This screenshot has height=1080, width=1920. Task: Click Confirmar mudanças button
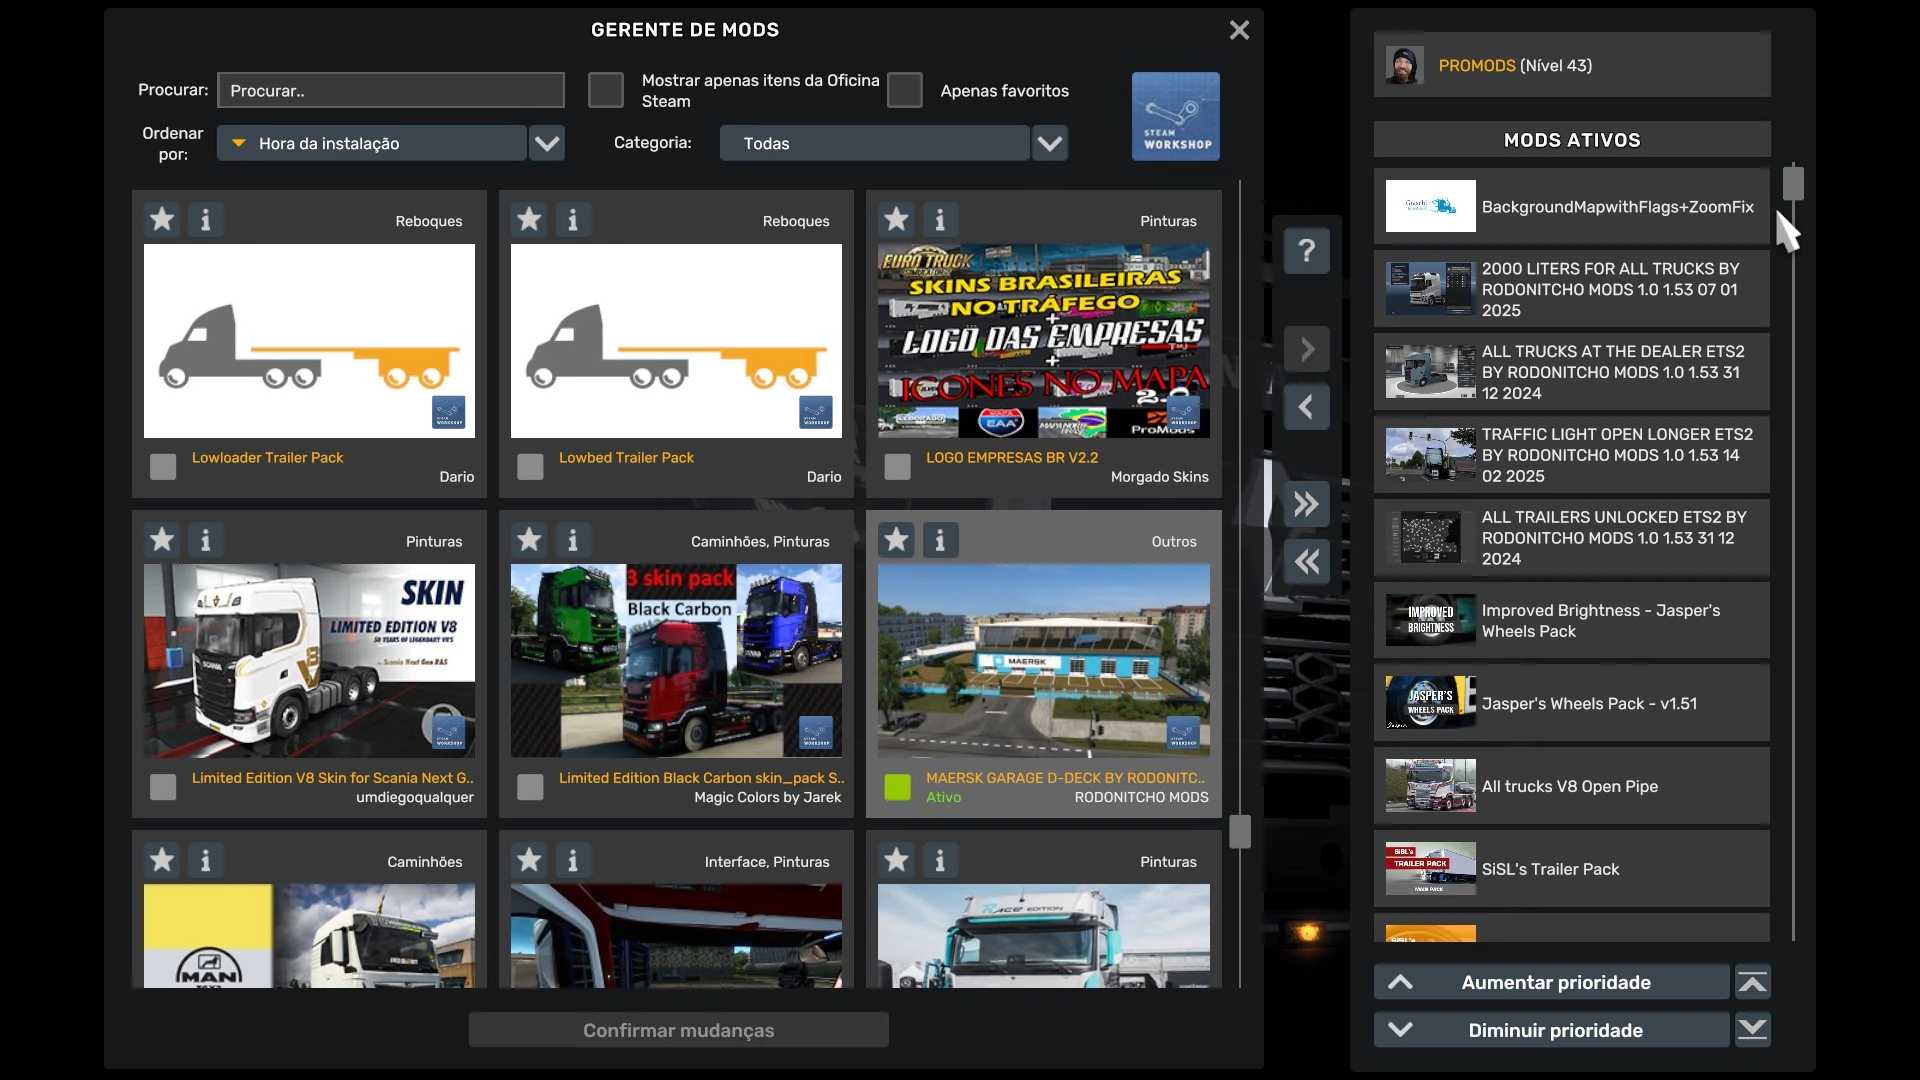click(x=678, y=1030)
